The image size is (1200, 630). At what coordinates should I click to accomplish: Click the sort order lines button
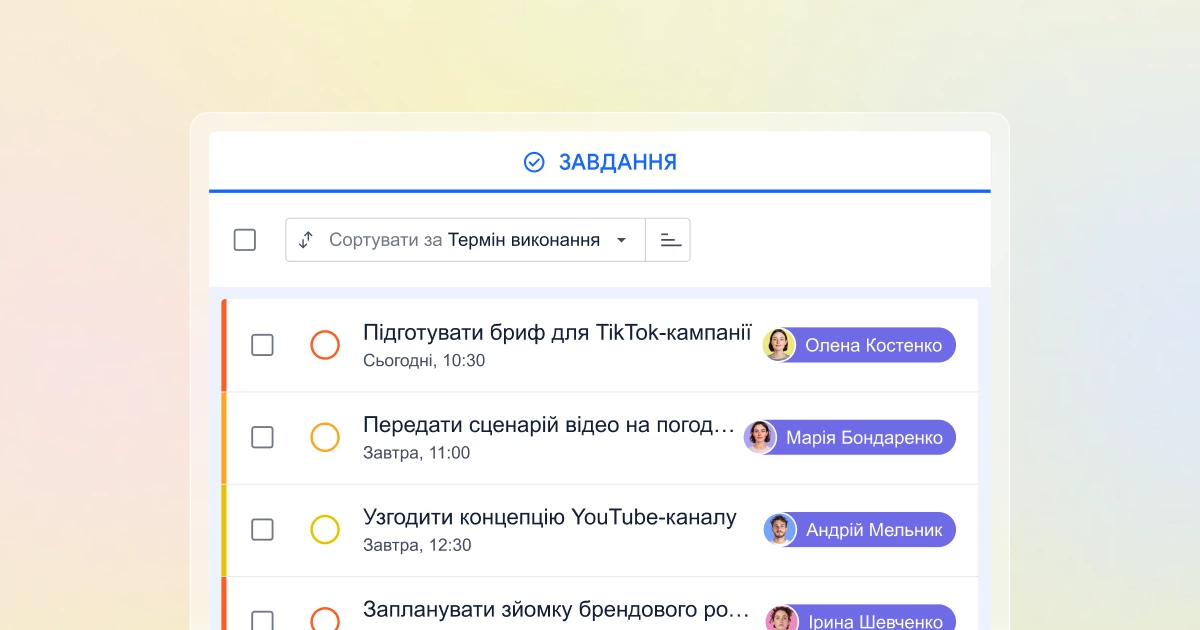tap(669, 240)
